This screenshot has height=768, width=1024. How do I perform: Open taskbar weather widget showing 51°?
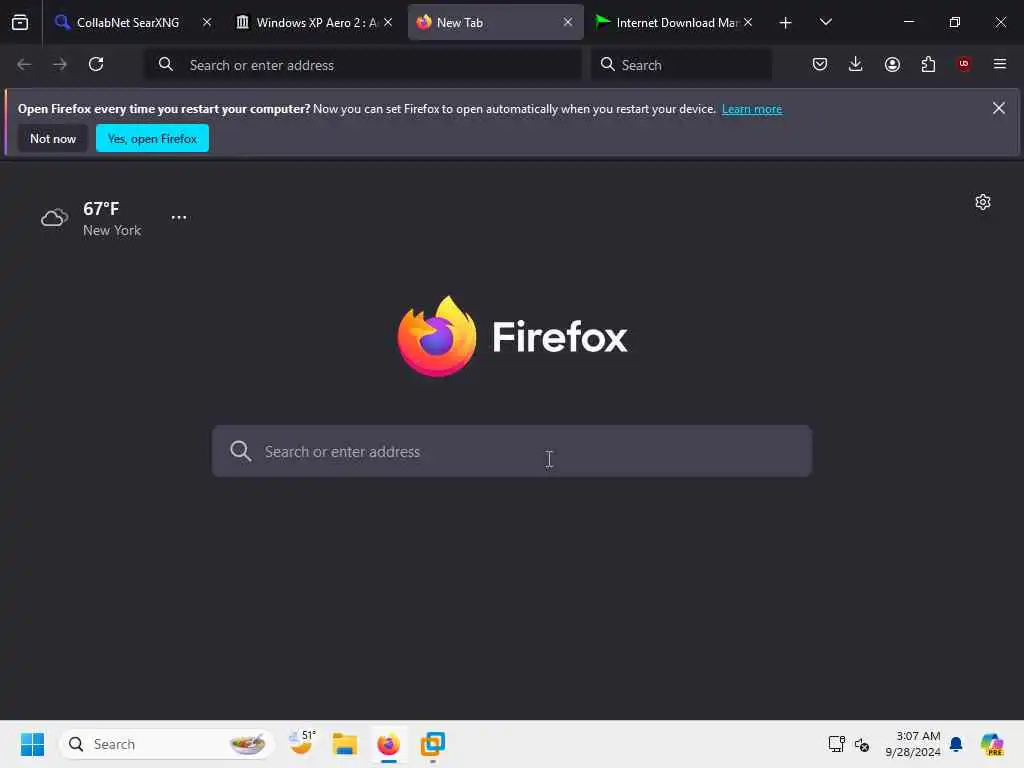point(301,744)
